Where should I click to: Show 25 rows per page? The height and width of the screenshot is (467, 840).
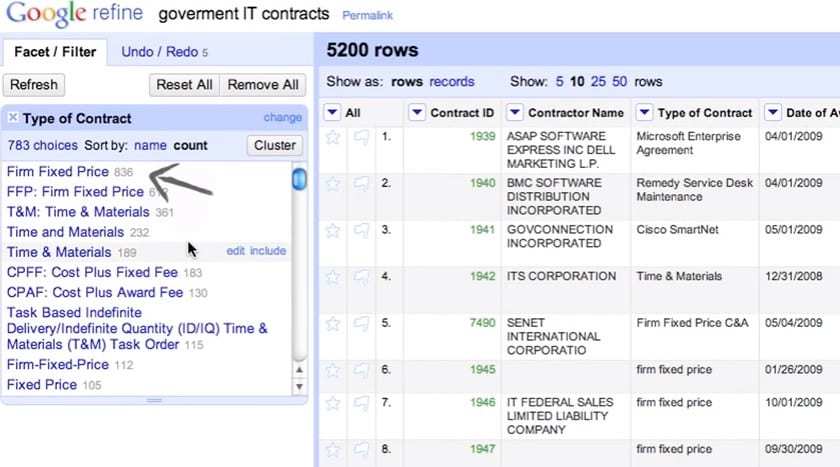tap(598, 82)
